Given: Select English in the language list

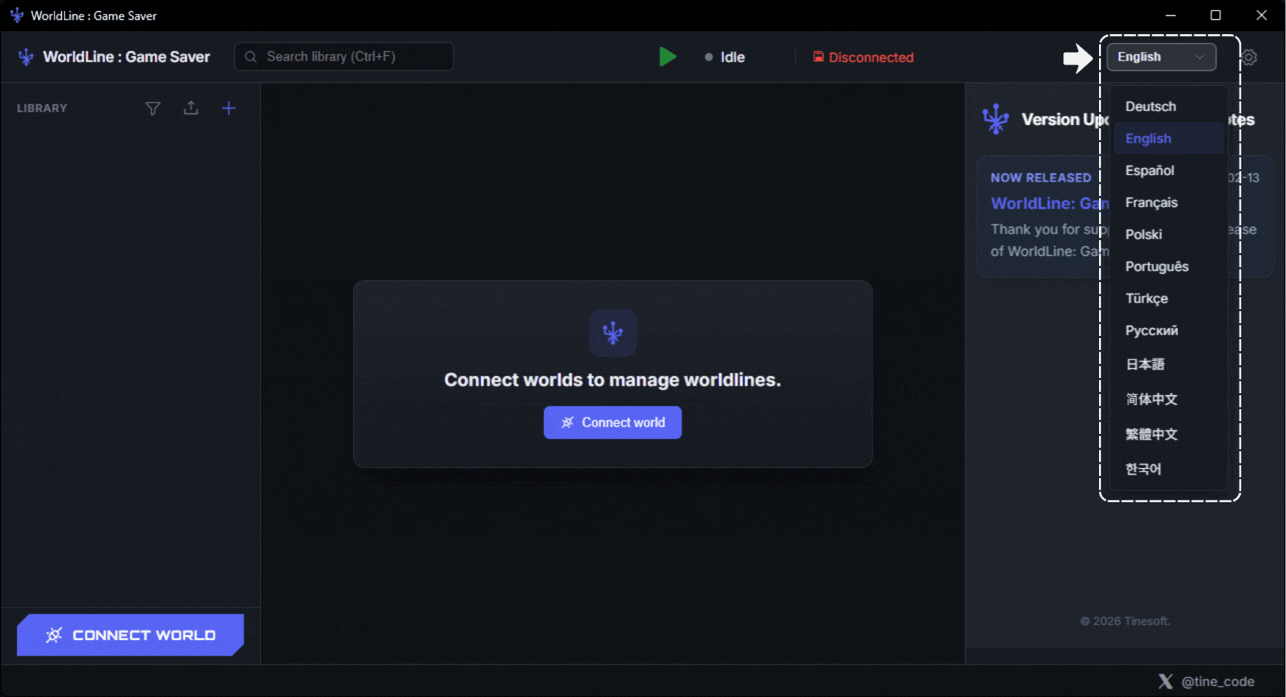Looking at the screenshot, I should pos(1169,138).
